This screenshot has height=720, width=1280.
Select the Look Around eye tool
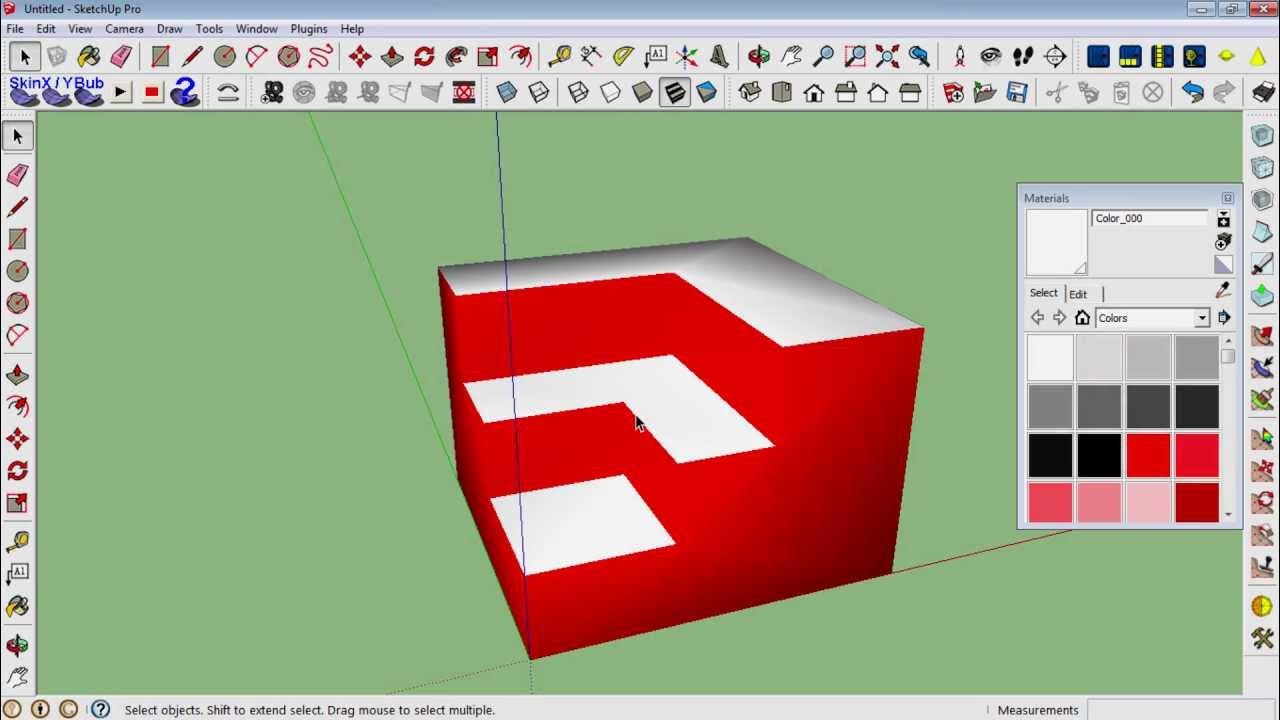(x=990, y=57)
